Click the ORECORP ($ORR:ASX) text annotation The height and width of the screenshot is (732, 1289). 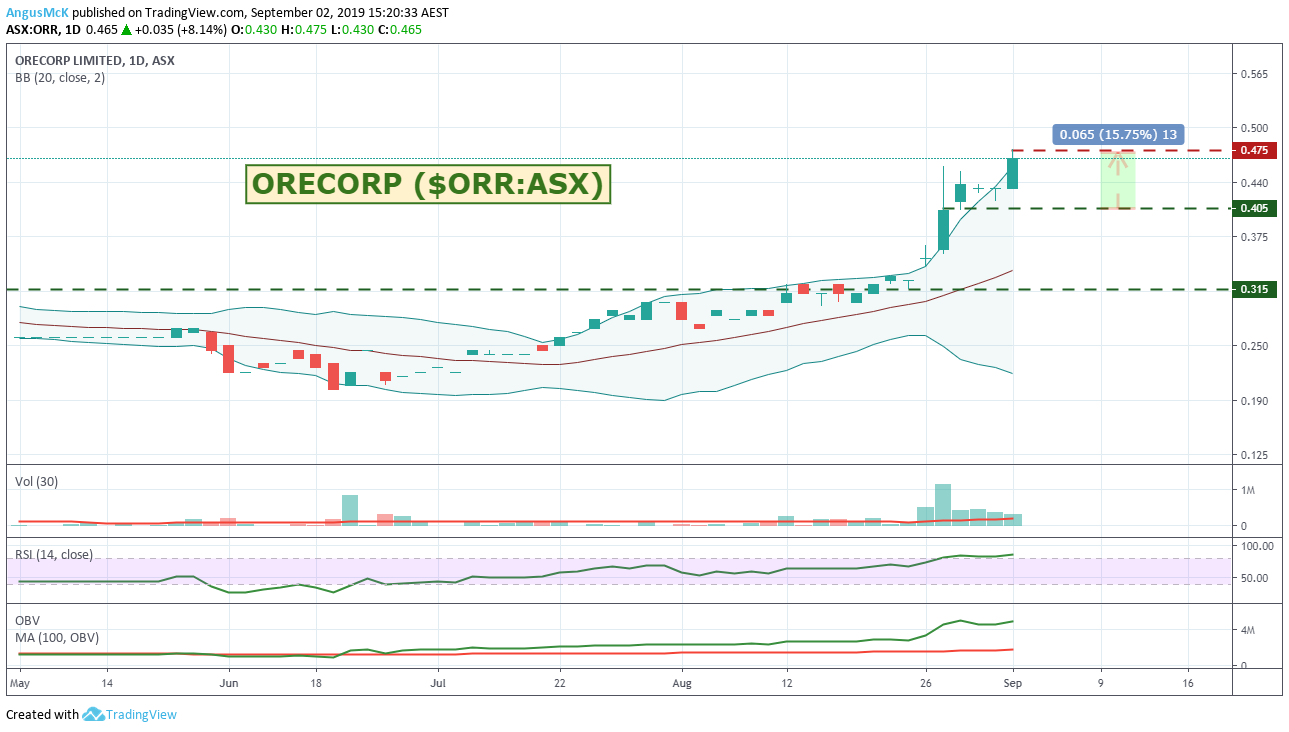pyautogui.click(x=428, y=184)
